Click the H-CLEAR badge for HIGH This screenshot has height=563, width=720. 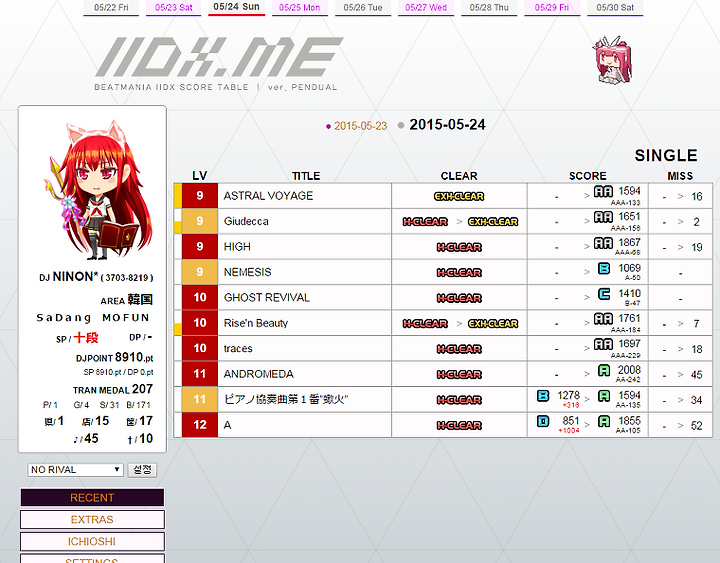[x=459, y=248]
